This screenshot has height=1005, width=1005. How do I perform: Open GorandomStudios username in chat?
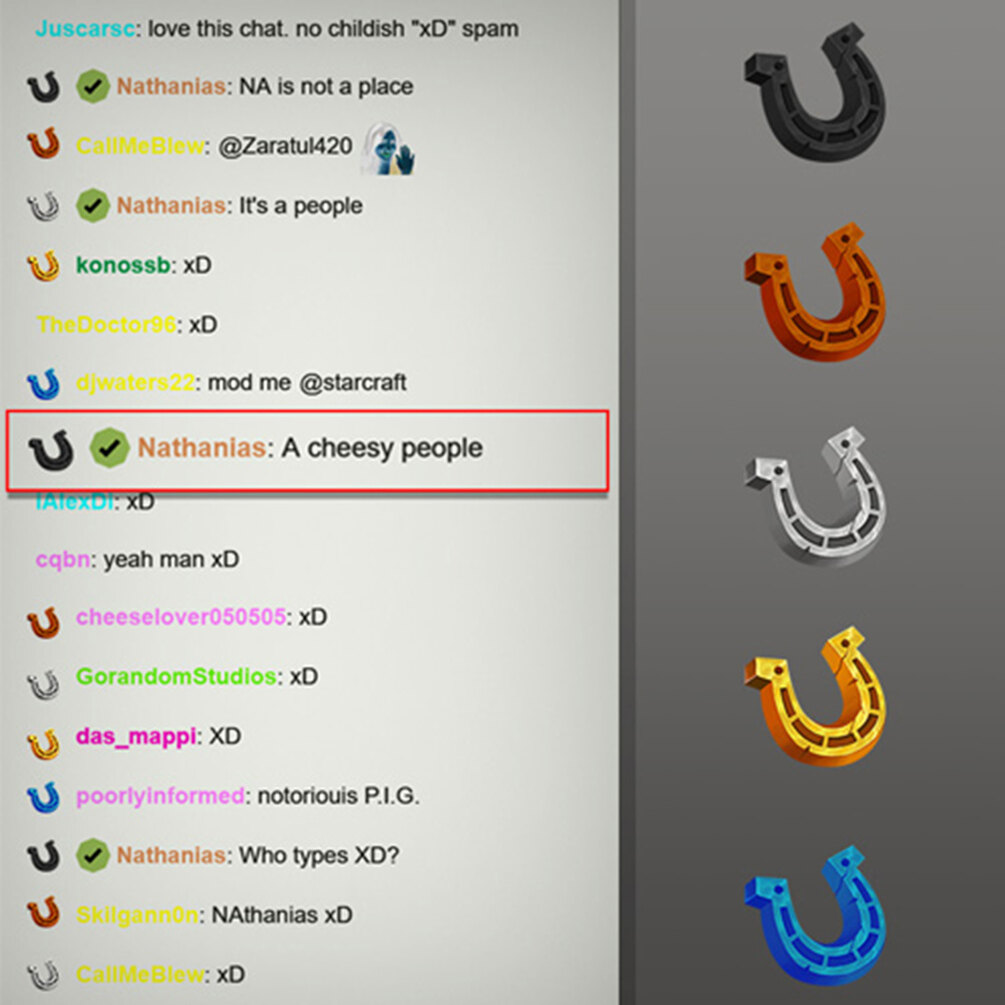(176, 677)
